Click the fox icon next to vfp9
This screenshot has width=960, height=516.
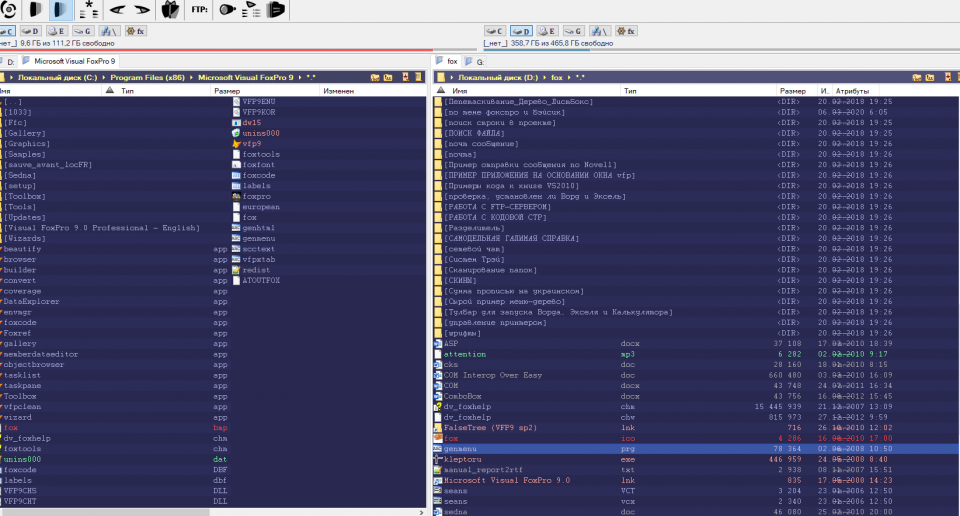tap(236, 144)
